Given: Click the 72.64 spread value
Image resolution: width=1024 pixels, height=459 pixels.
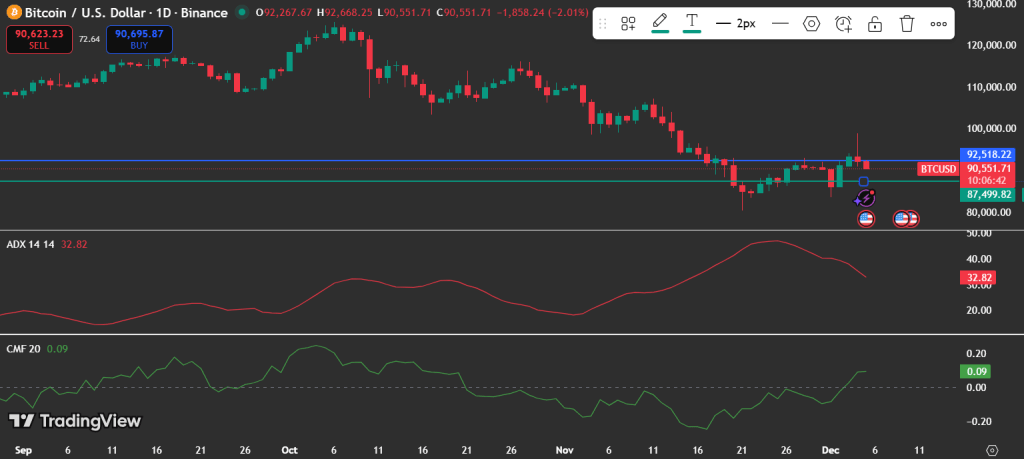Looking at the screenshot, I should point(89,39).
